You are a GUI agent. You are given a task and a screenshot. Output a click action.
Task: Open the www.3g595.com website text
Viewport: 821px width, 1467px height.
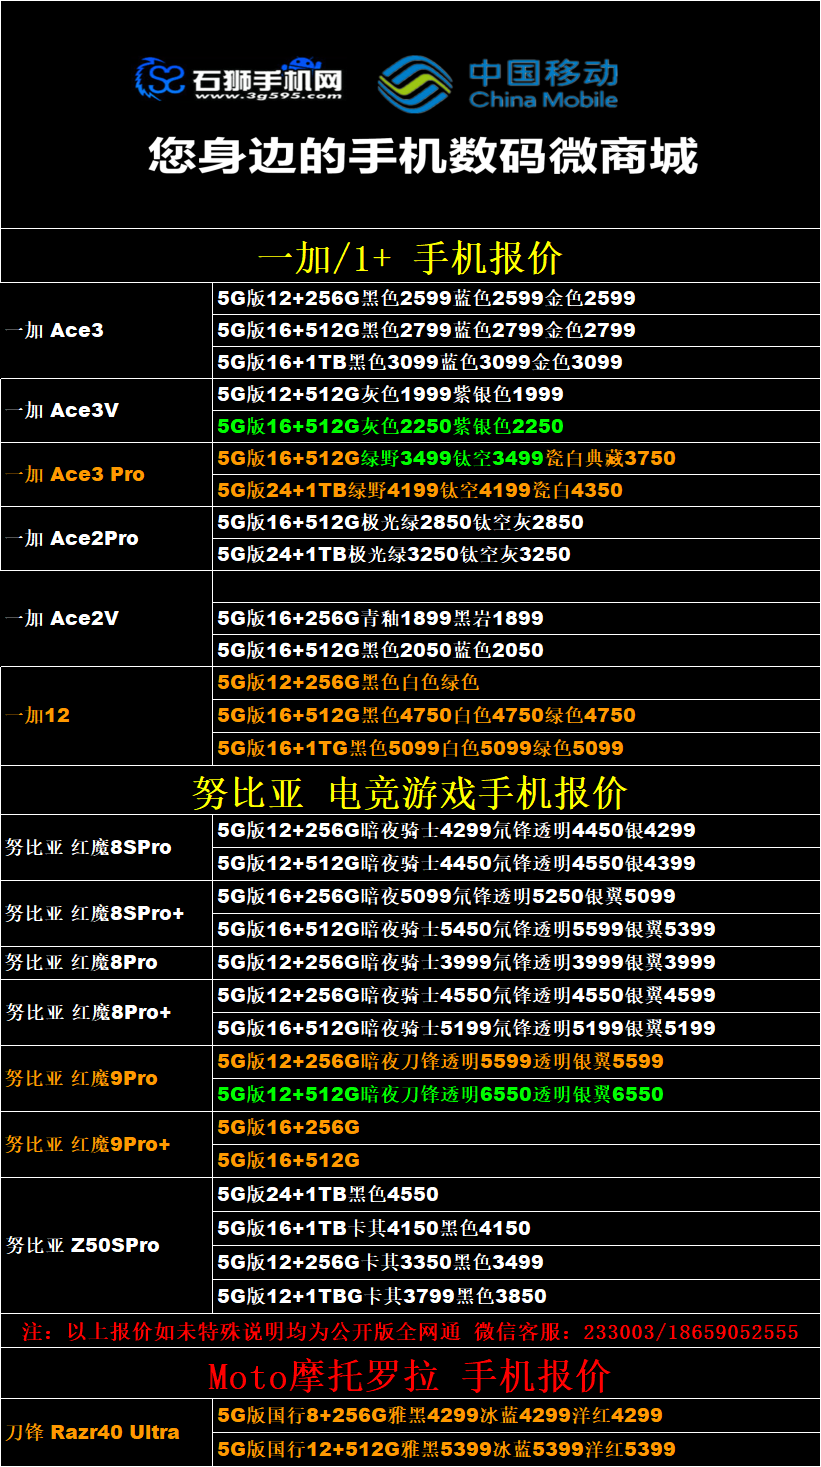click(x=268, y=98)
